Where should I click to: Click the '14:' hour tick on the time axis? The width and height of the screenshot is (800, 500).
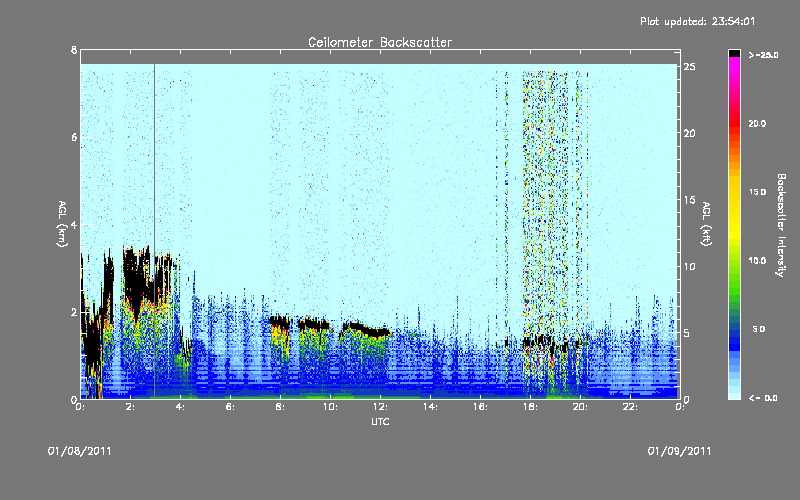[x=430, y=407]
